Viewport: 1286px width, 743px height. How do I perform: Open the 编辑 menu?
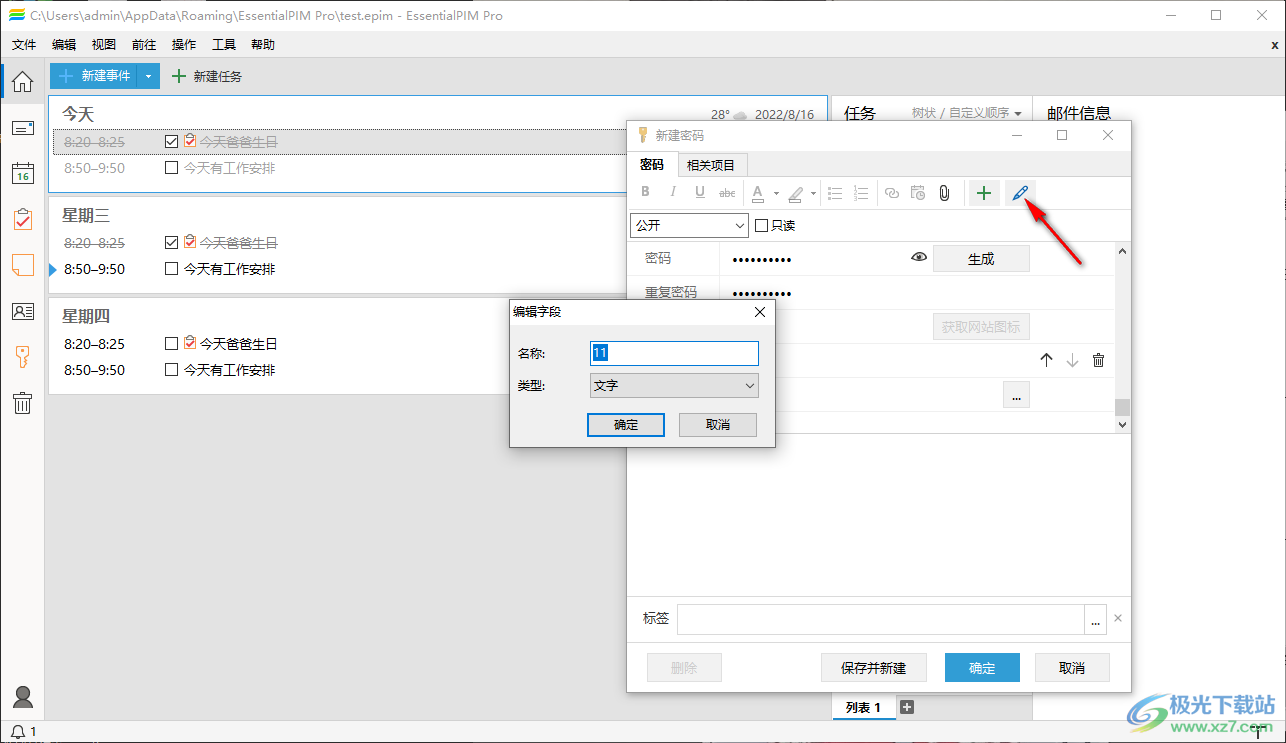click(x=64, y=45)
